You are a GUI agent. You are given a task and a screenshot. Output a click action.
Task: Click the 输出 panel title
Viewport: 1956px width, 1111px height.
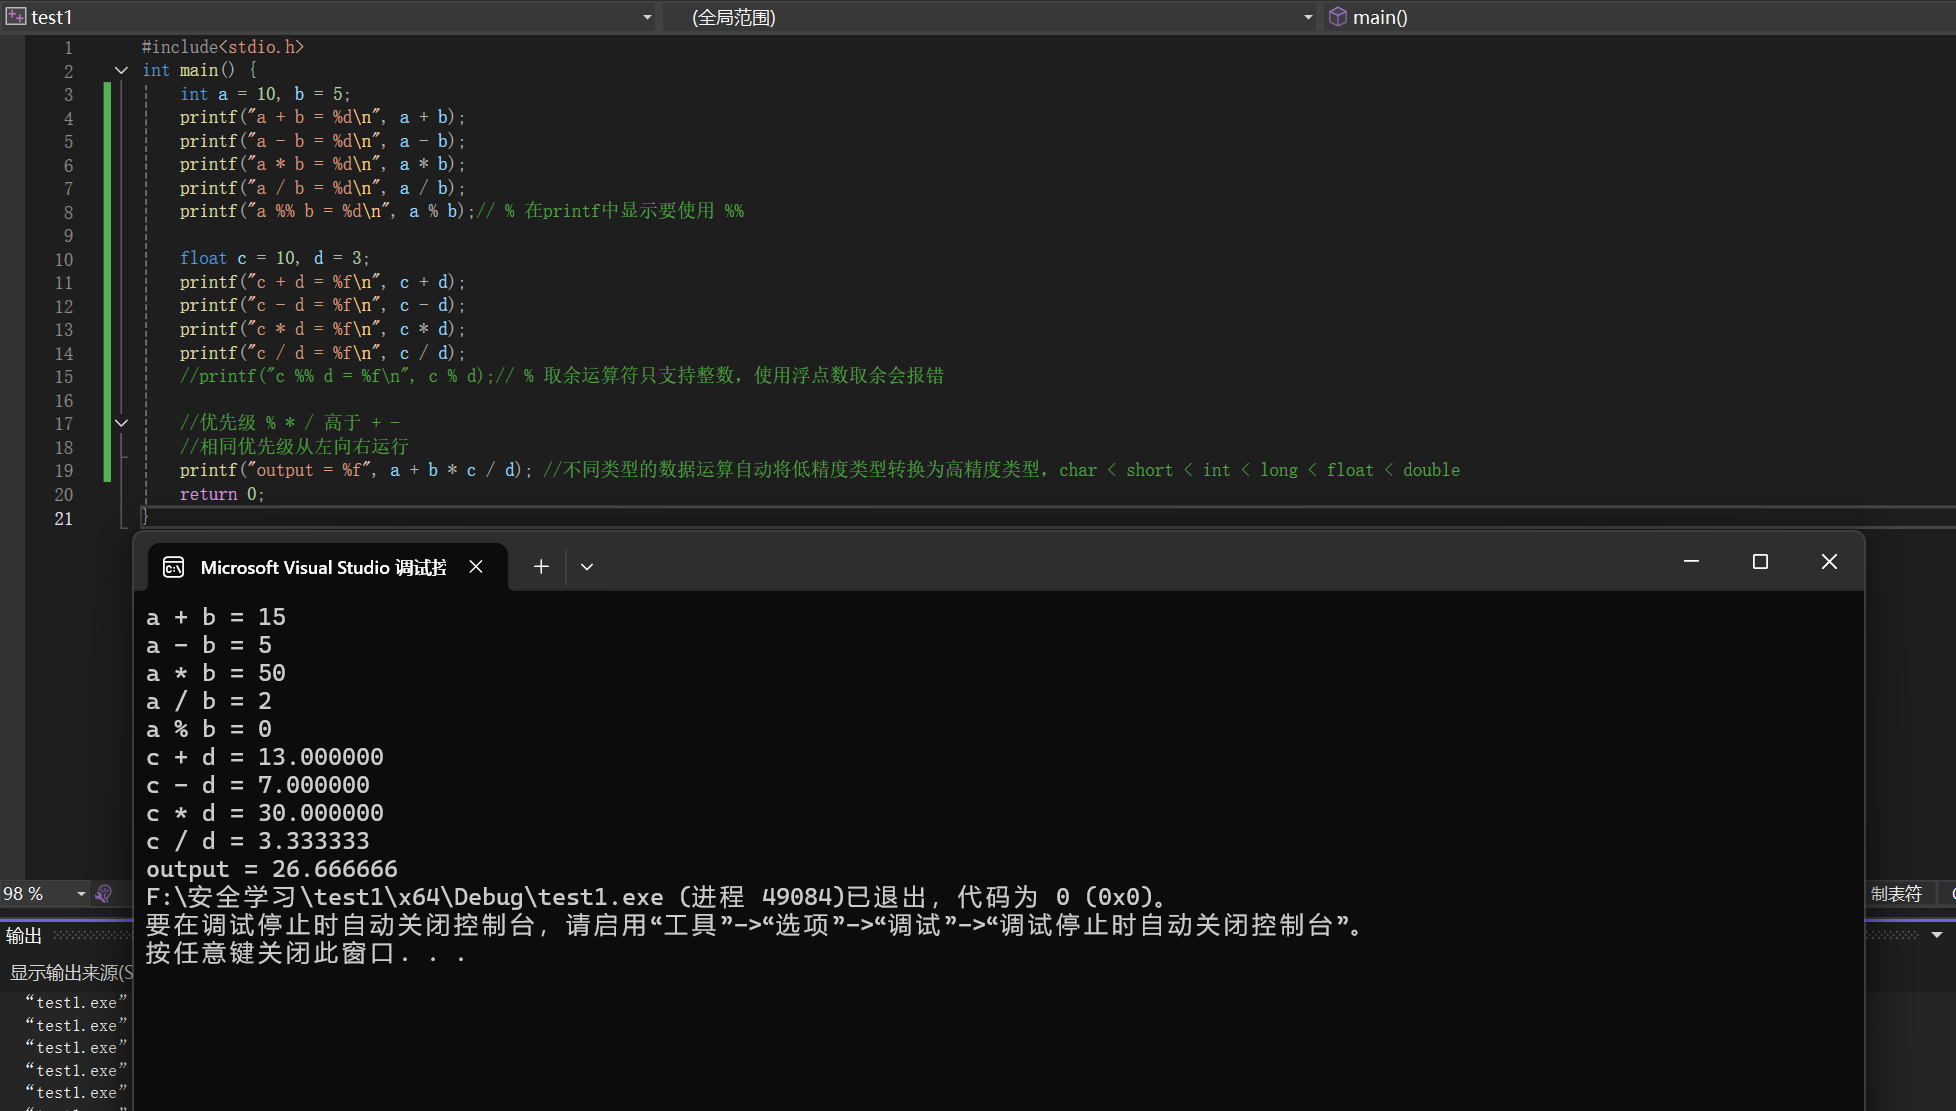24,935
